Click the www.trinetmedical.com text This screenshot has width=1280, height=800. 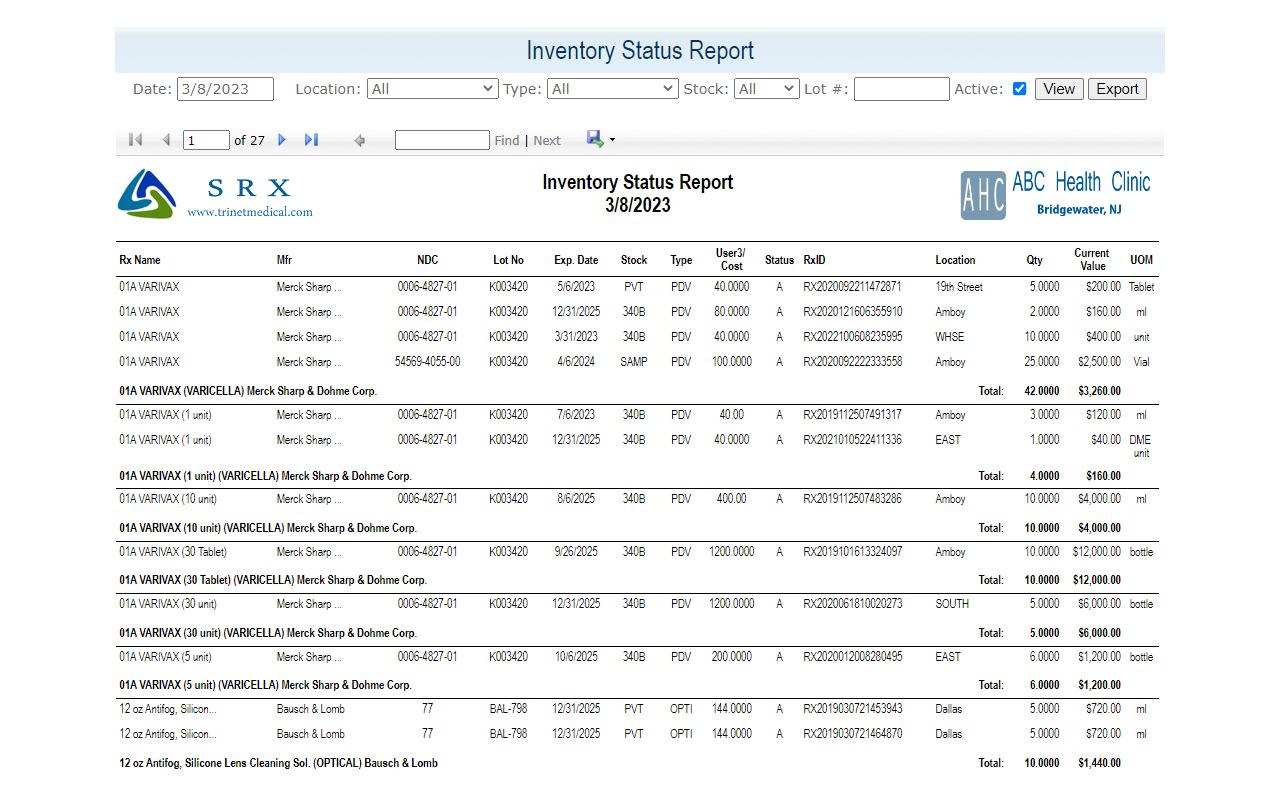click(x=250, y=212)
